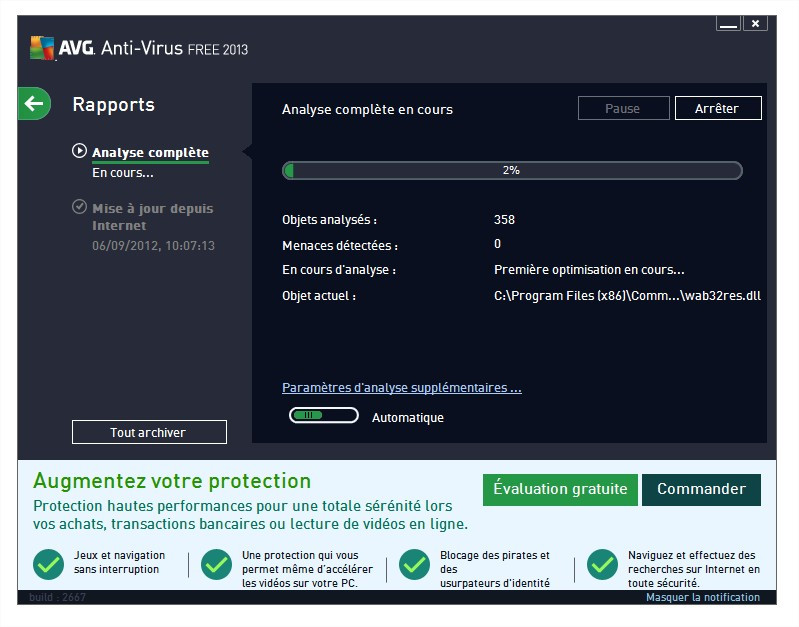Click the scan progress bar at 2%

pos(511,170)
